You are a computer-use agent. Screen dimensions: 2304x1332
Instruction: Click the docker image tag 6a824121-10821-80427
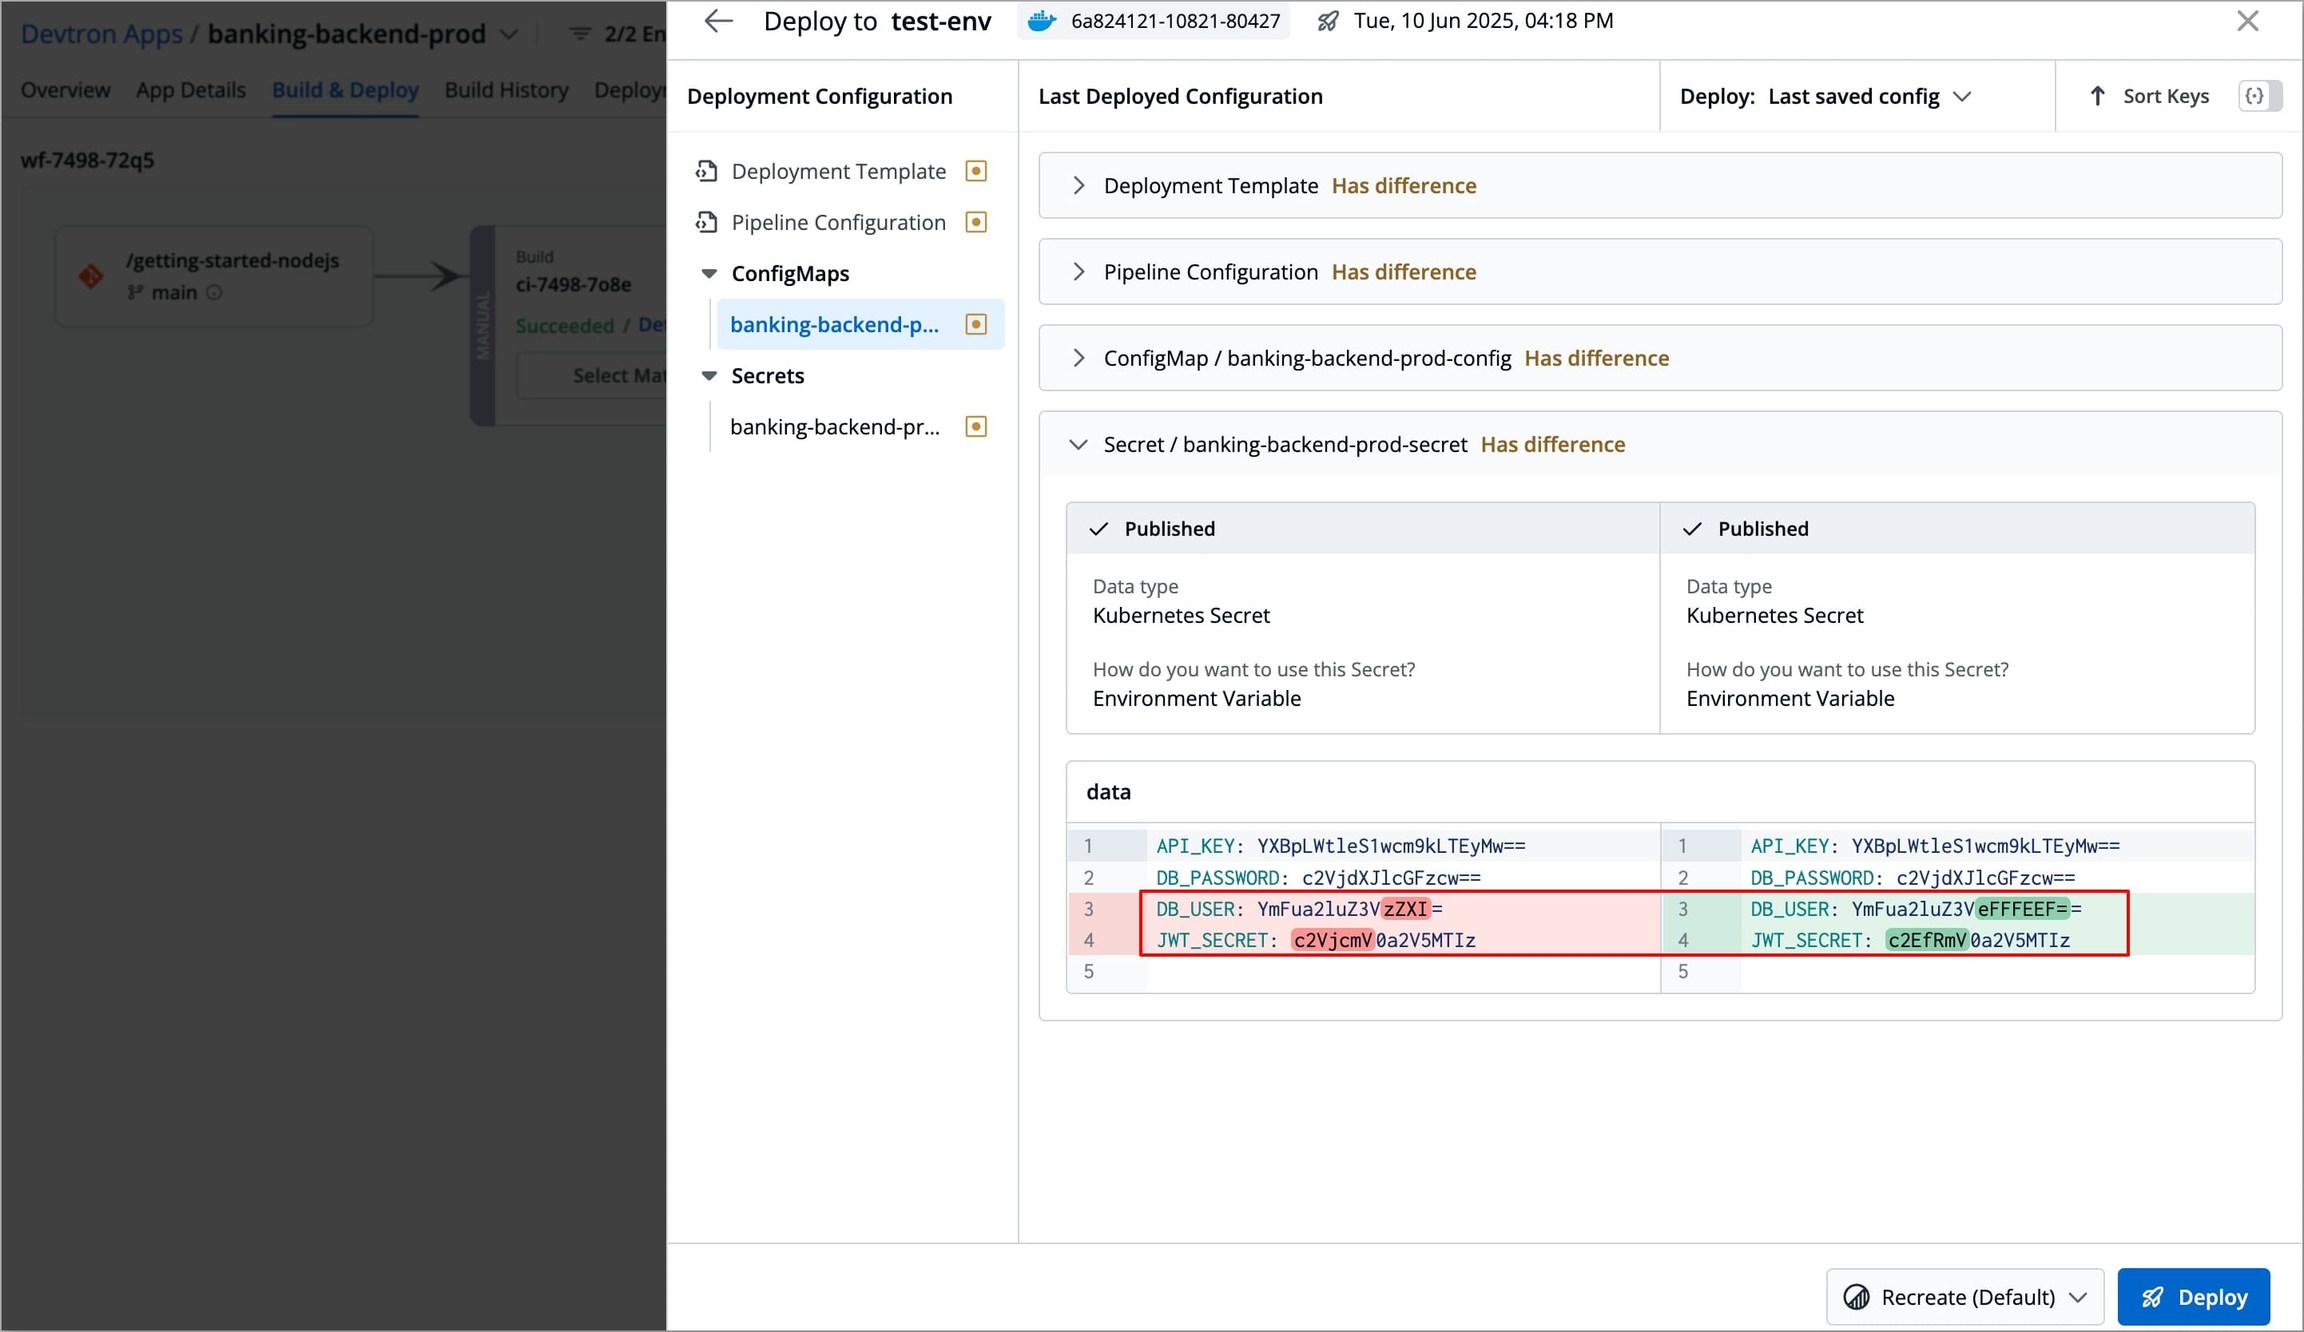point(1174,21)
